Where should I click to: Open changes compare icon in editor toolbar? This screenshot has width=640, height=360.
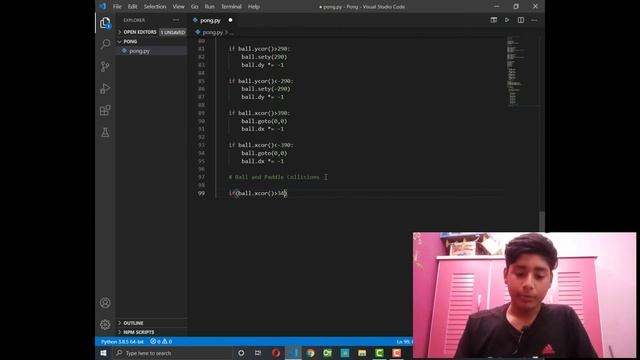tap(493, 20)
